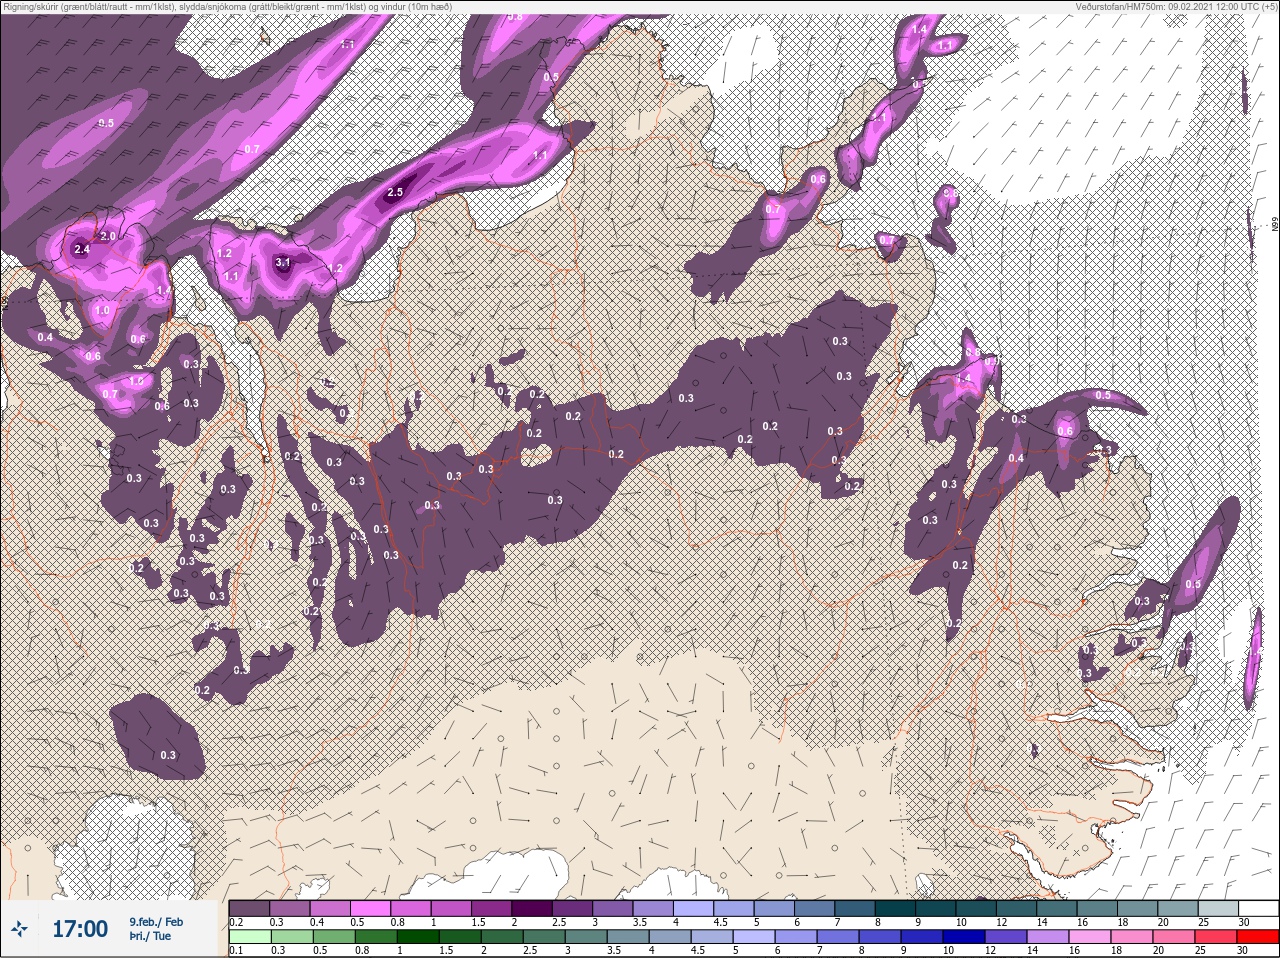
Task: Pick the palest green swatch starting the bottom legend
Action: point(248,936)
